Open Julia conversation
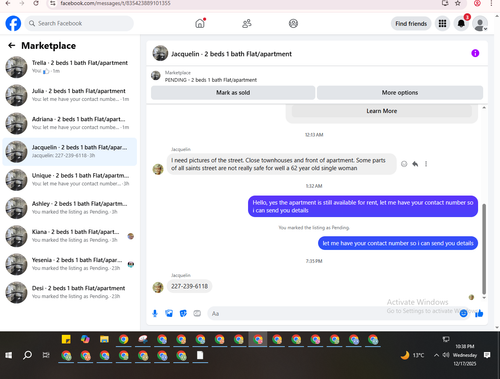 [69, 95]
